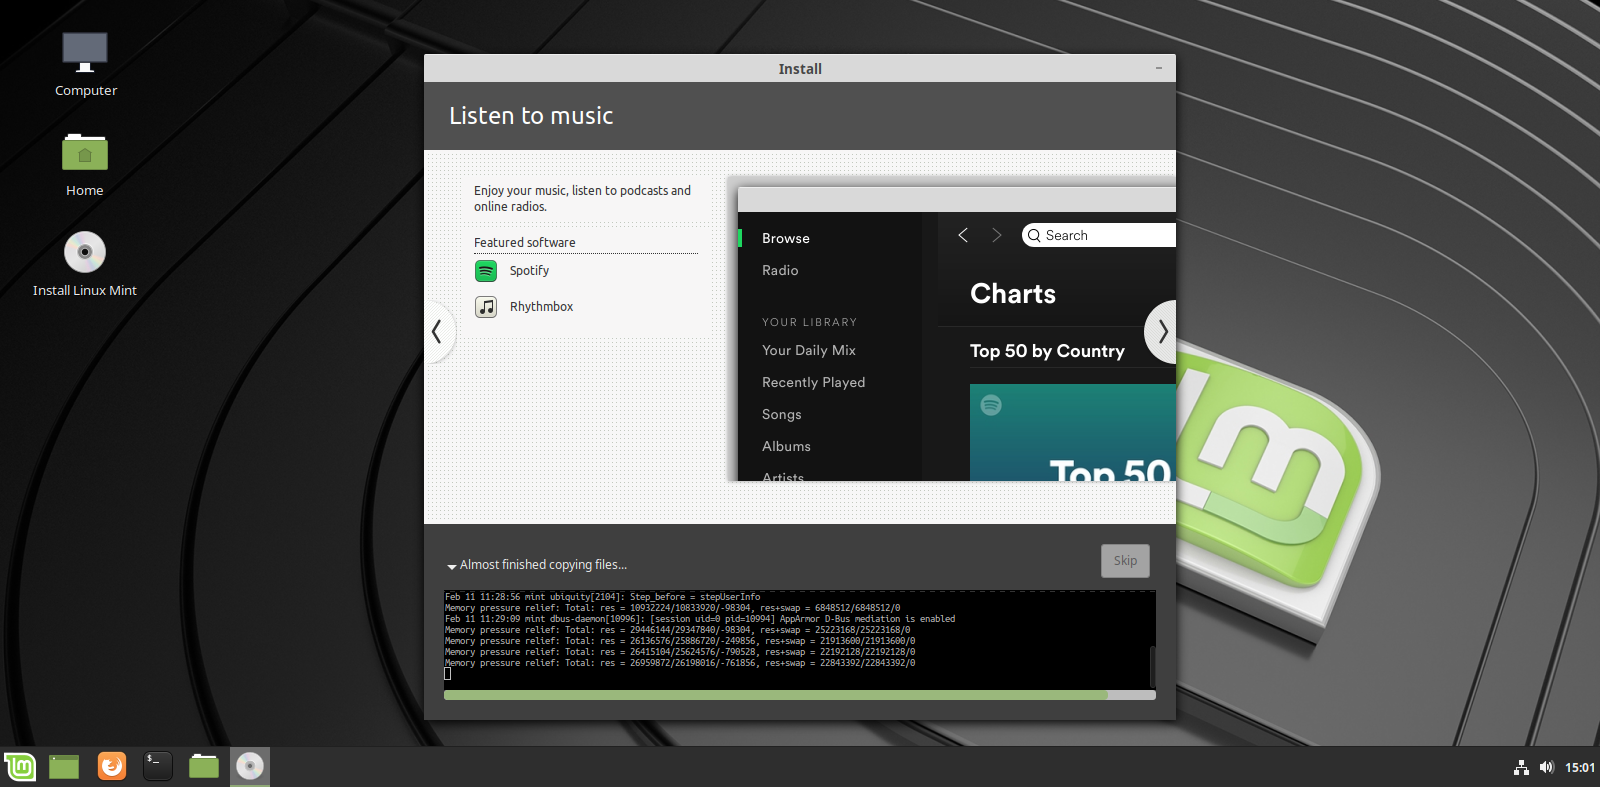Open the network connections tray icon
The height and width of the screenshot is (787, 1600).
(x=1521, y=768)
